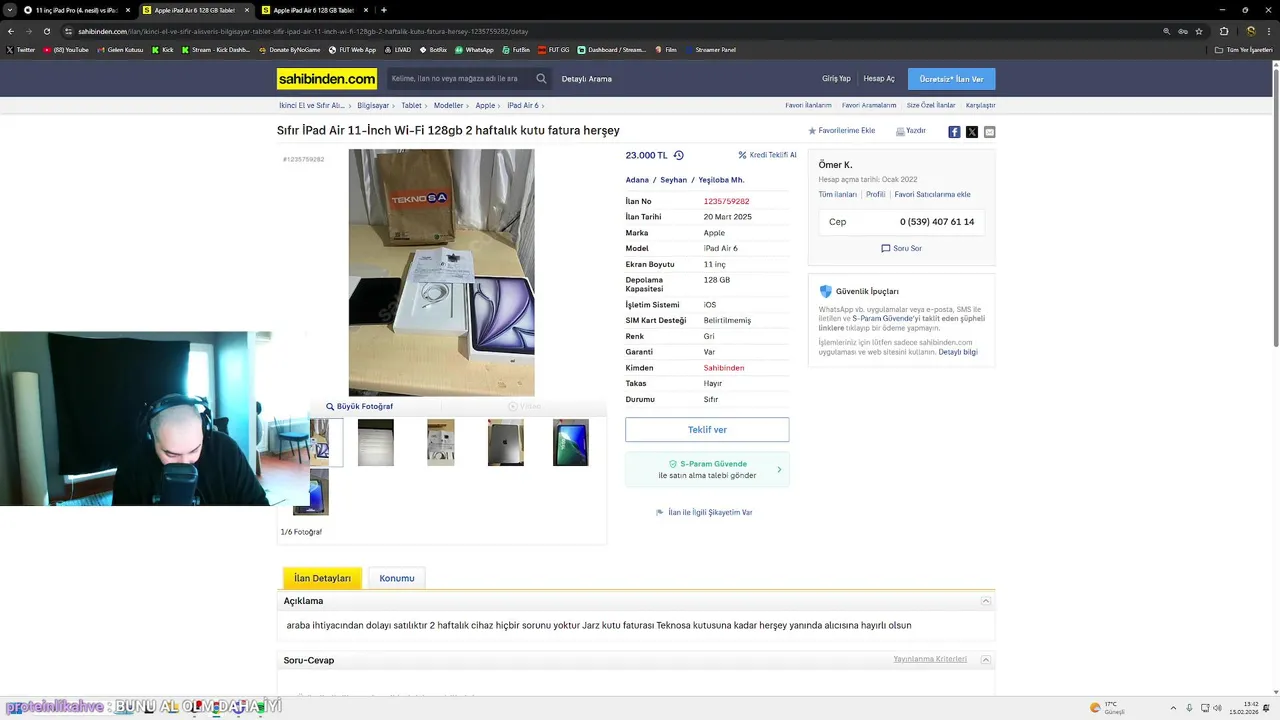1280x720 pixels.
Task: Open browser zoom icon in address bar
Action: coord(1167,31)
